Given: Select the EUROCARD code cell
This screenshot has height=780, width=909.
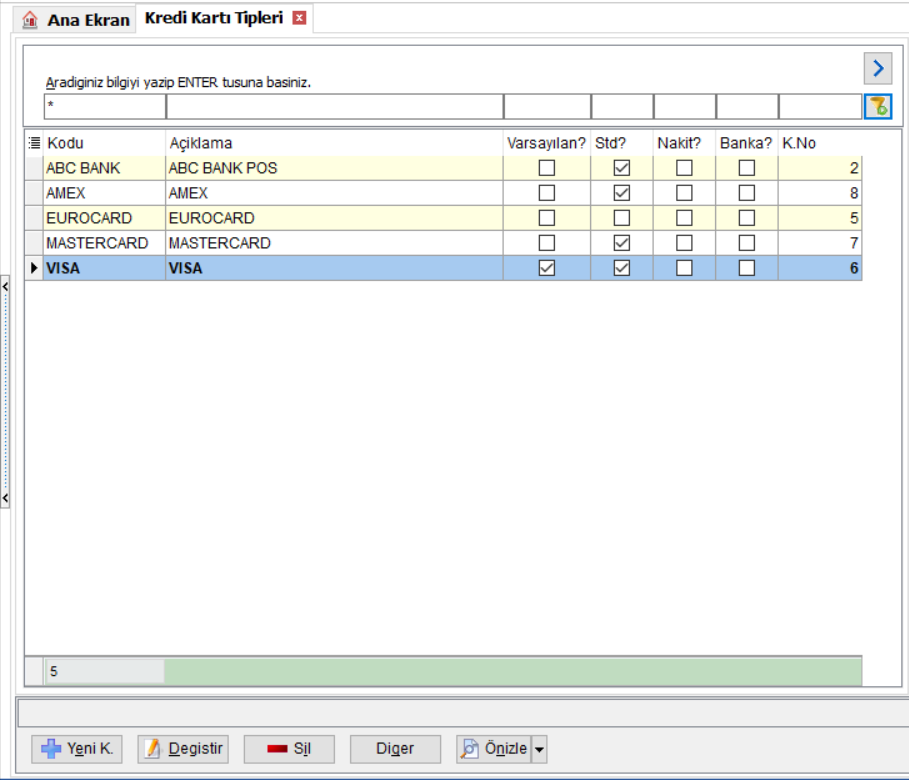Looking at the screenshot, I should (x=104, y=218).
